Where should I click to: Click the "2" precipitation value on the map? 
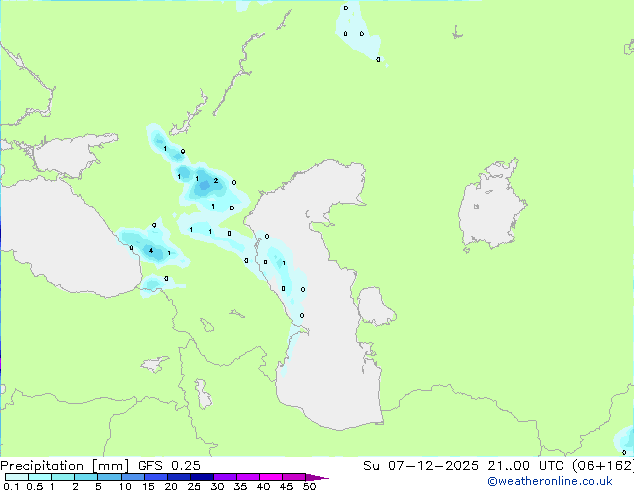tap(216, 180)
